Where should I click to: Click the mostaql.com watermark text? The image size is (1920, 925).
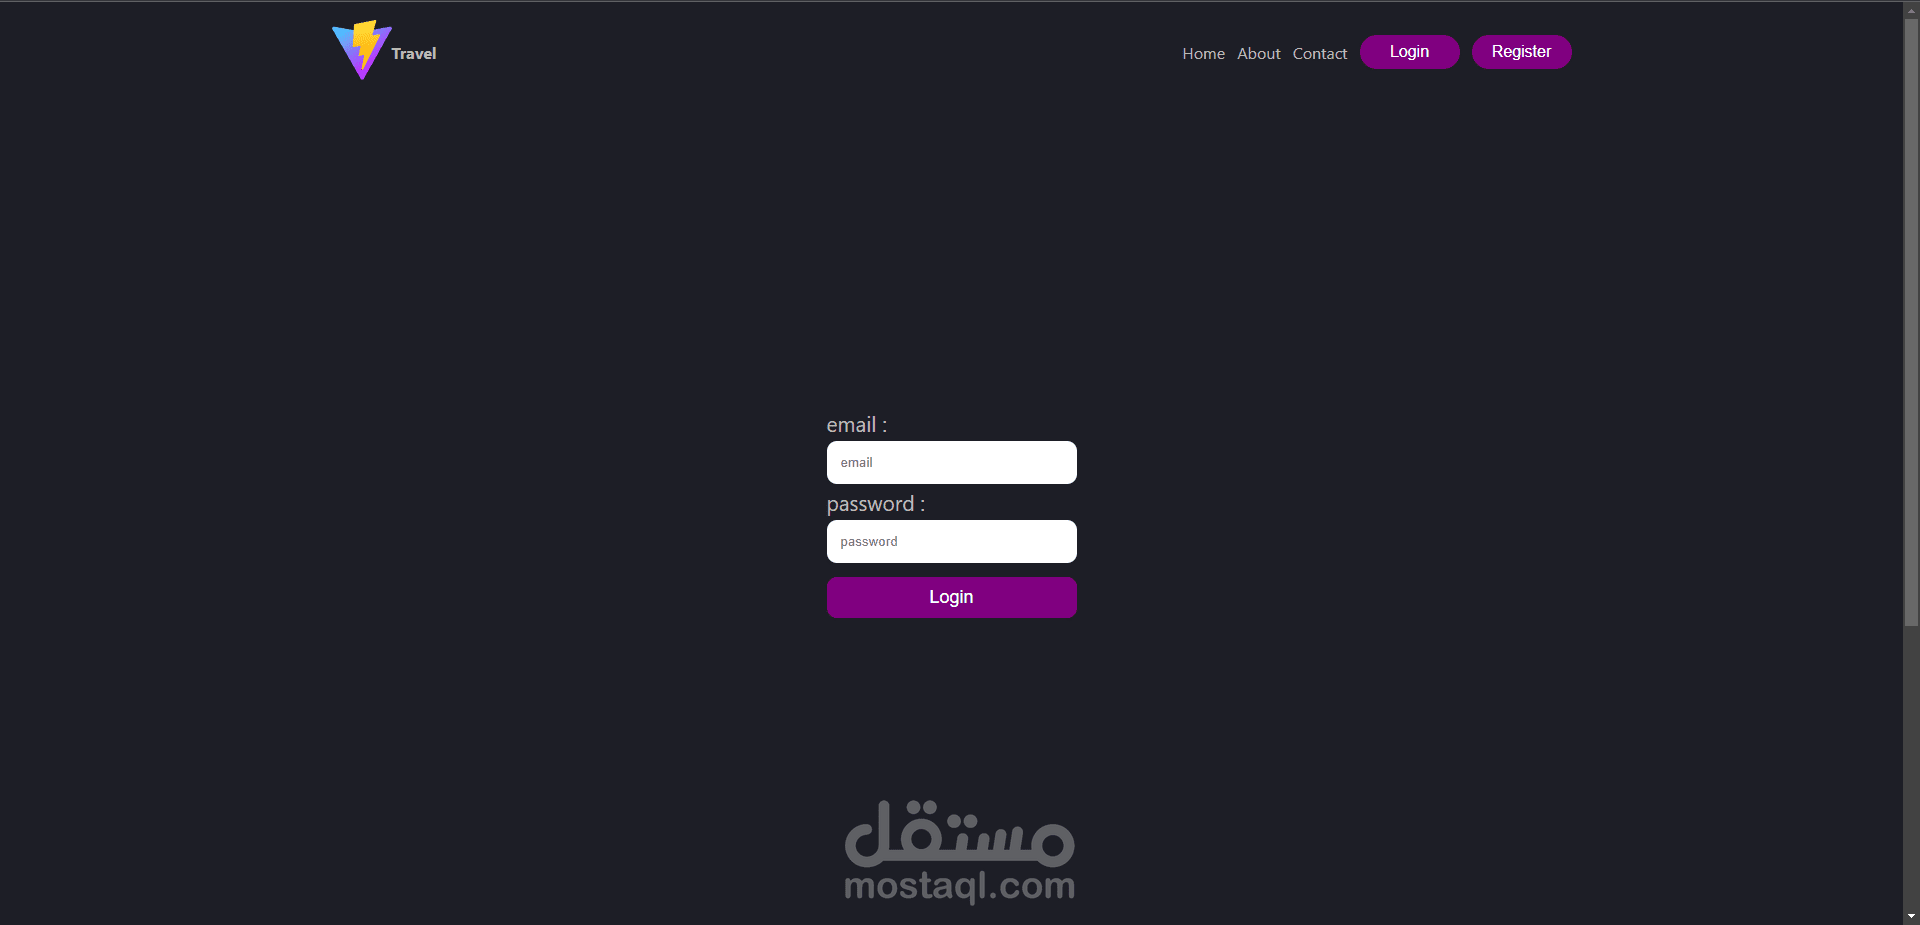point(959,886)
